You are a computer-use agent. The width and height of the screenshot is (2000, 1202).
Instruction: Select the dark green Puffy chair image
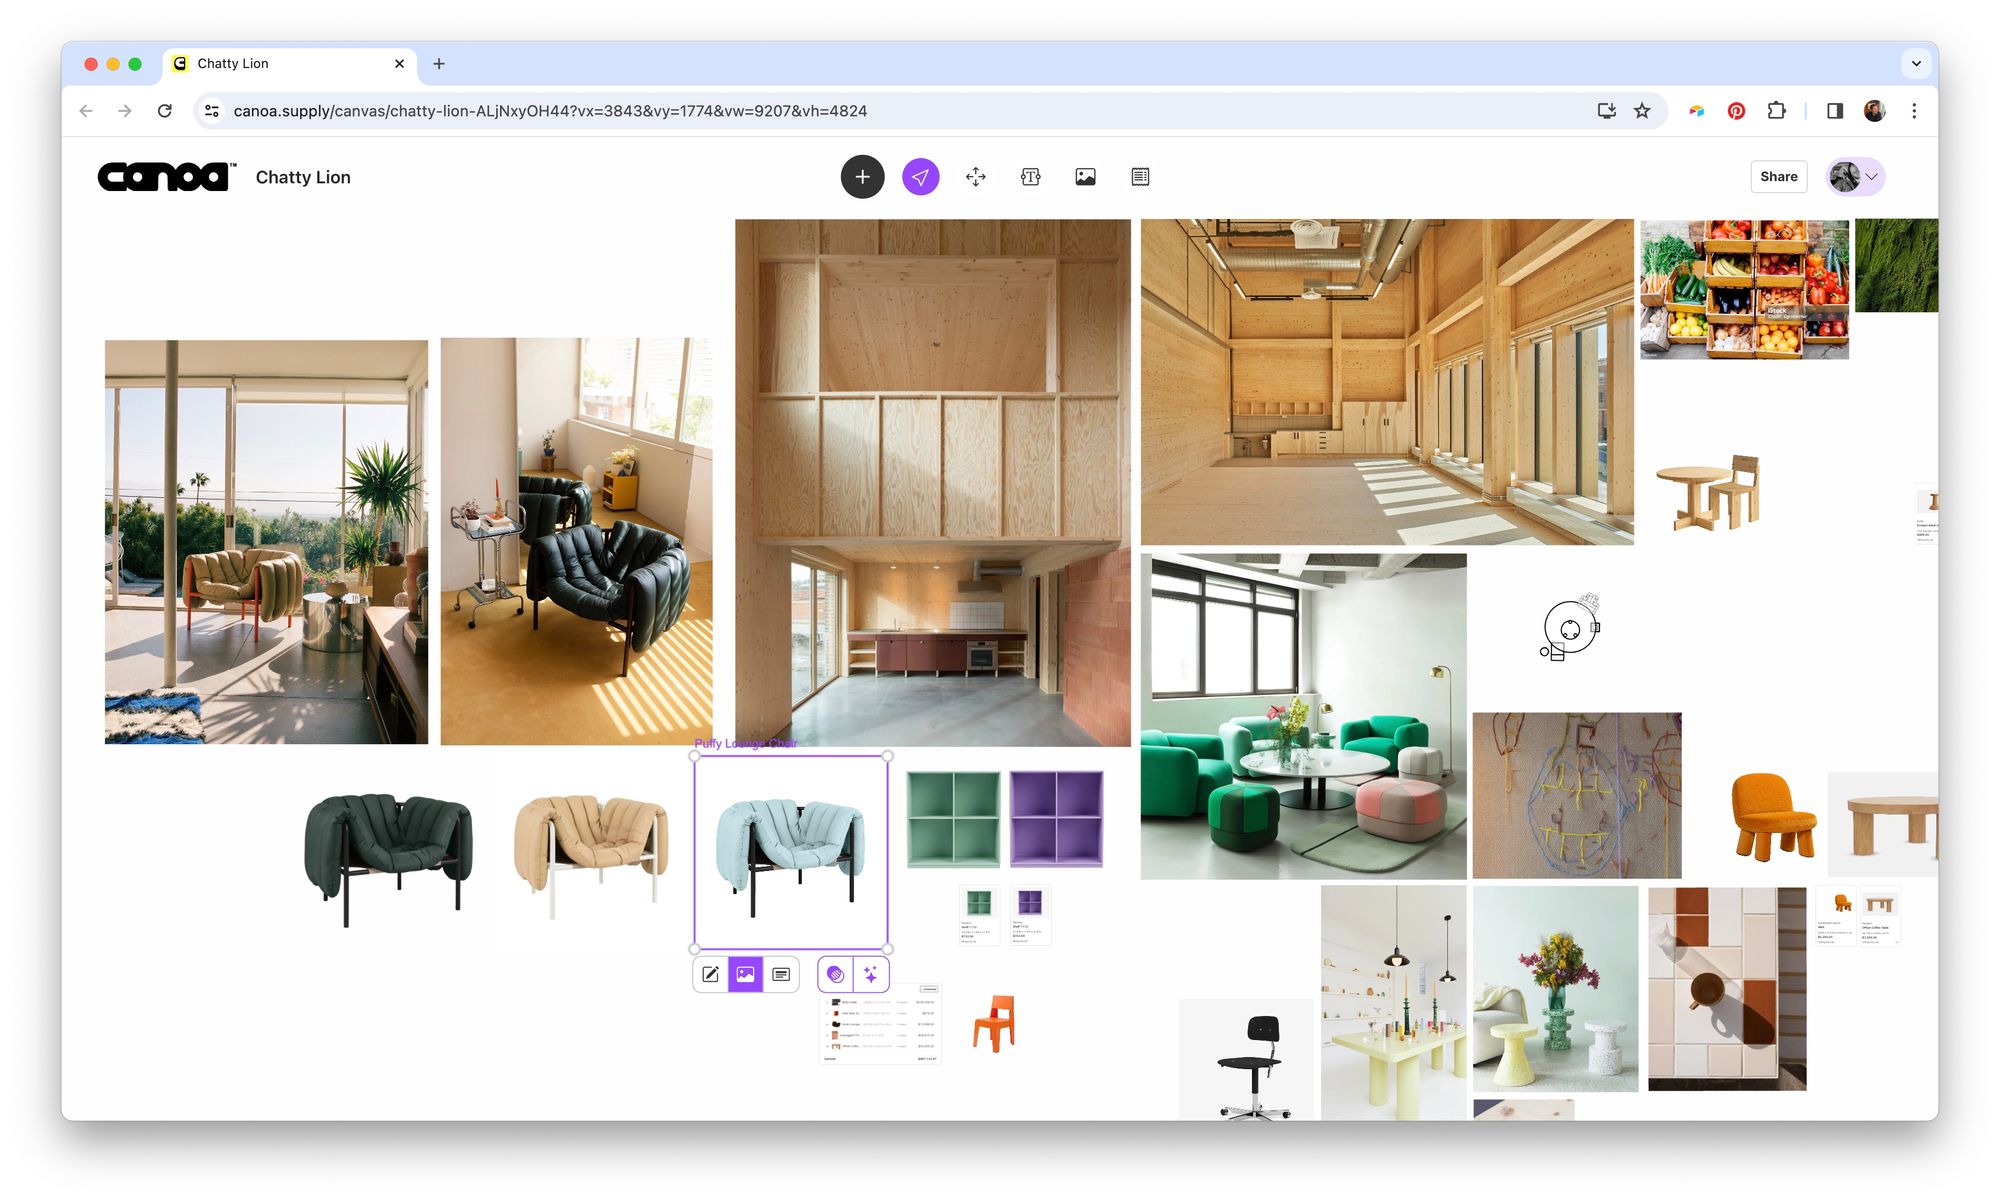(x=390, y=845)
